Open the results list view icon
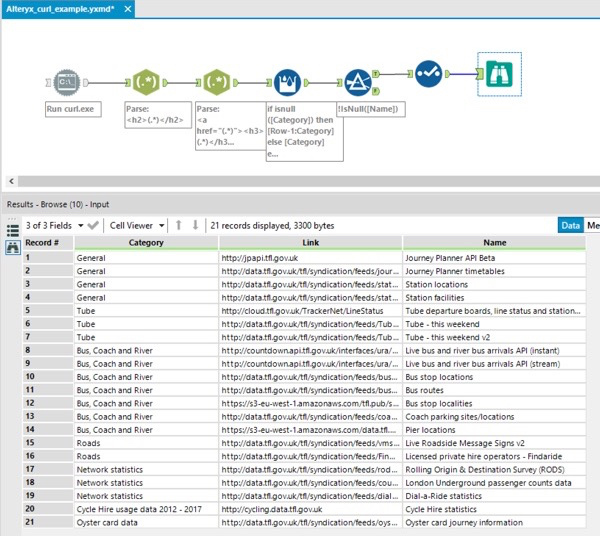The height and width of the screenshot is (536, 600). pyautogui.click(x=13, y=230)
